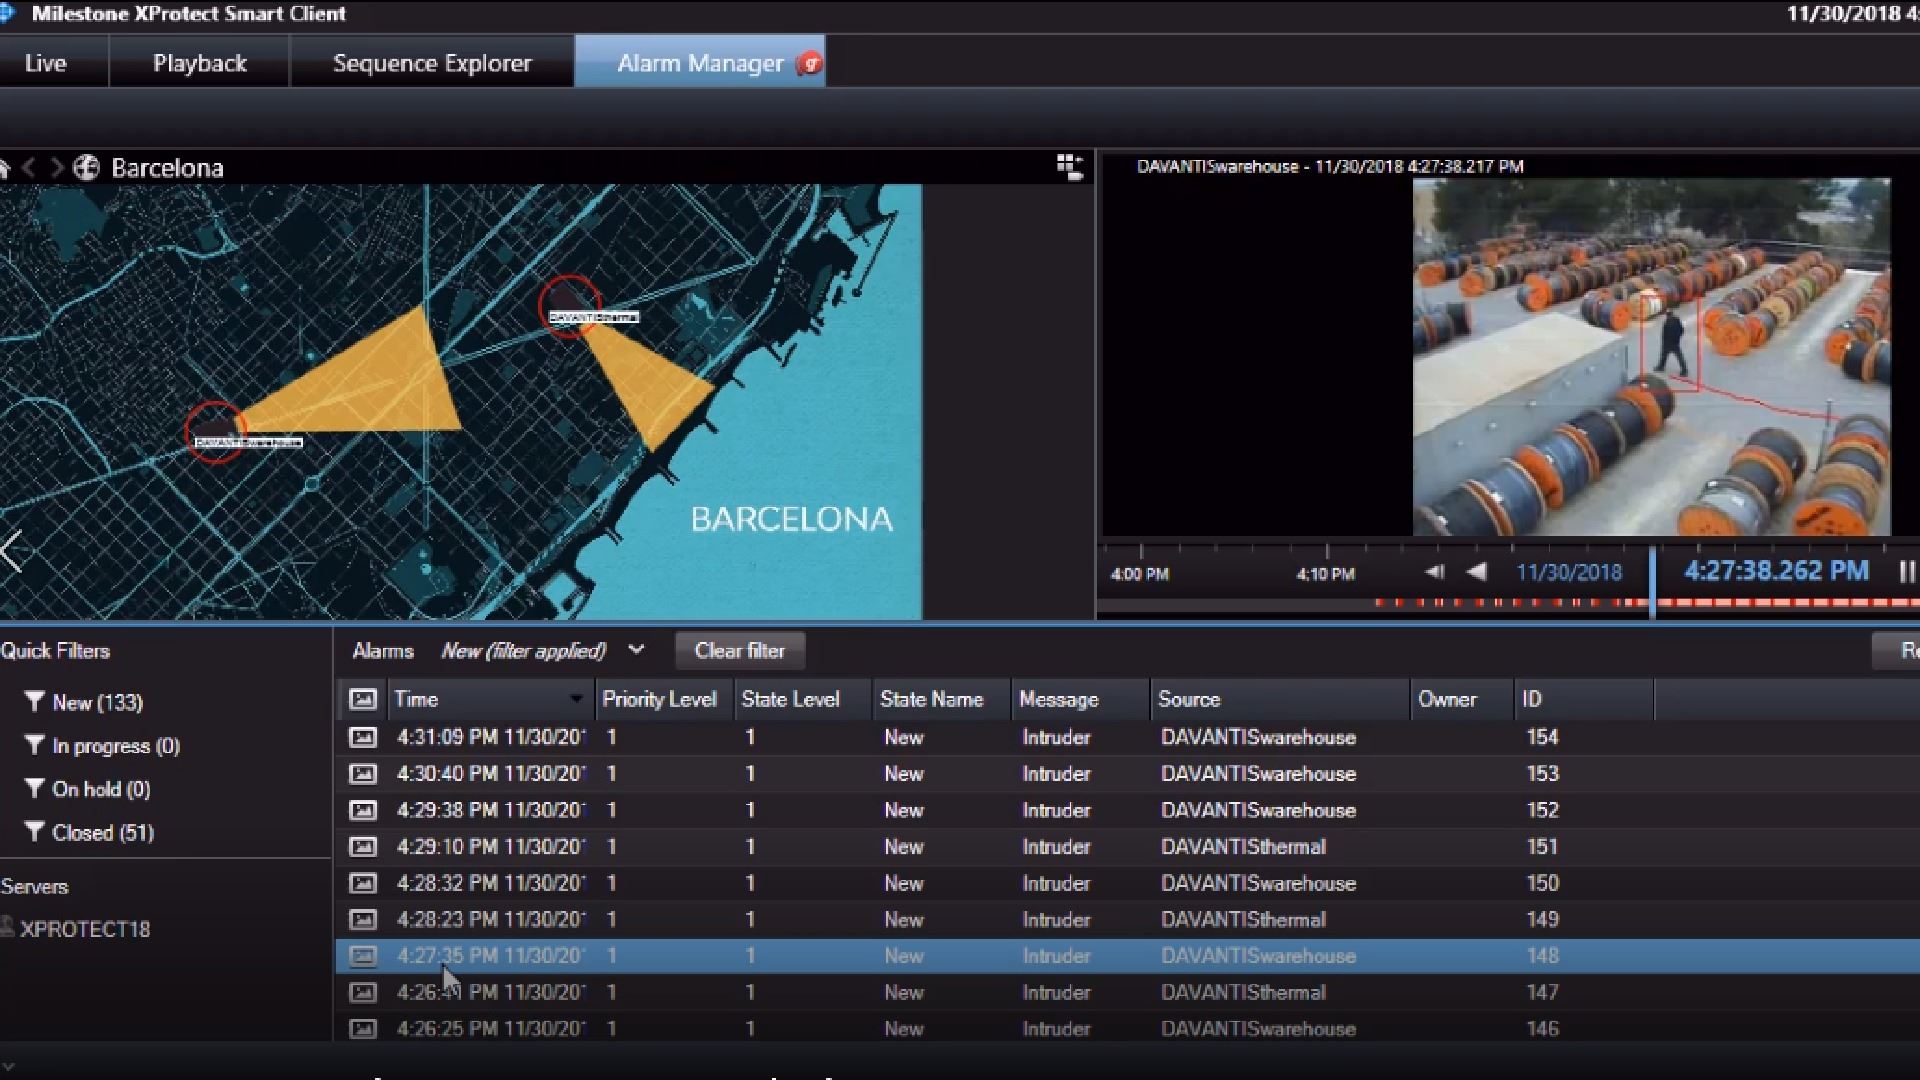Image resolution: width=1920 pixels, height=1080 pixels.
Task: Click the Barcelona map title
Action: point(167,168)
